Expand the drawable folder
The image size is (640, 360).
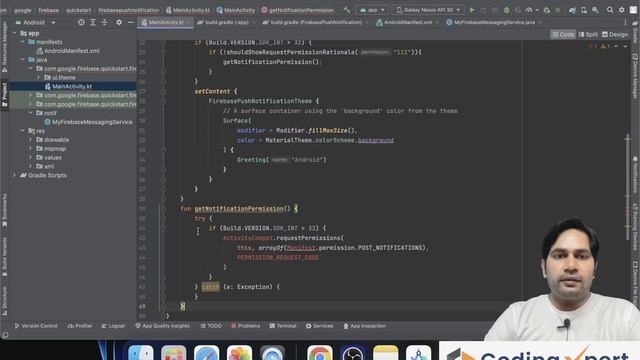30,140
